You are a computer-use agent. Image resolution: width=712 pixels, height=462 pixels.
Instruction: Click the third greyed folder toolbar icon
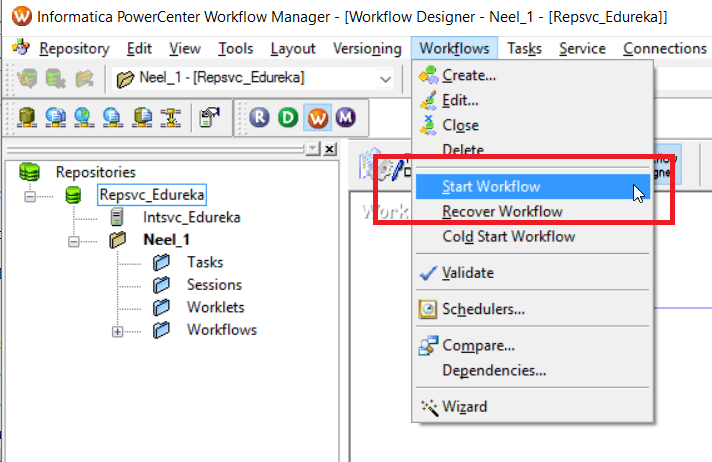pyautogui.click(x=84, y=79)
